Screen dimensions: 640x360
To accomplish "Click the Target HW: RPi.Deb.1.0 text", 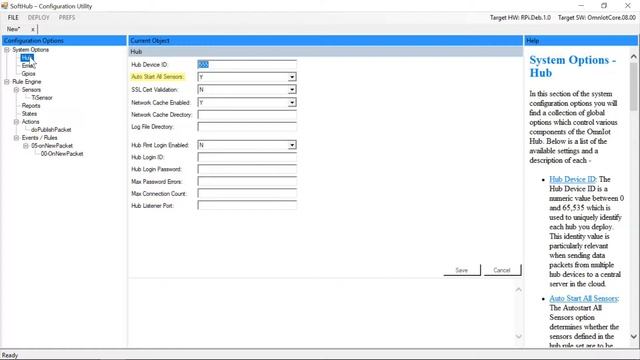I will click(520, 18).
